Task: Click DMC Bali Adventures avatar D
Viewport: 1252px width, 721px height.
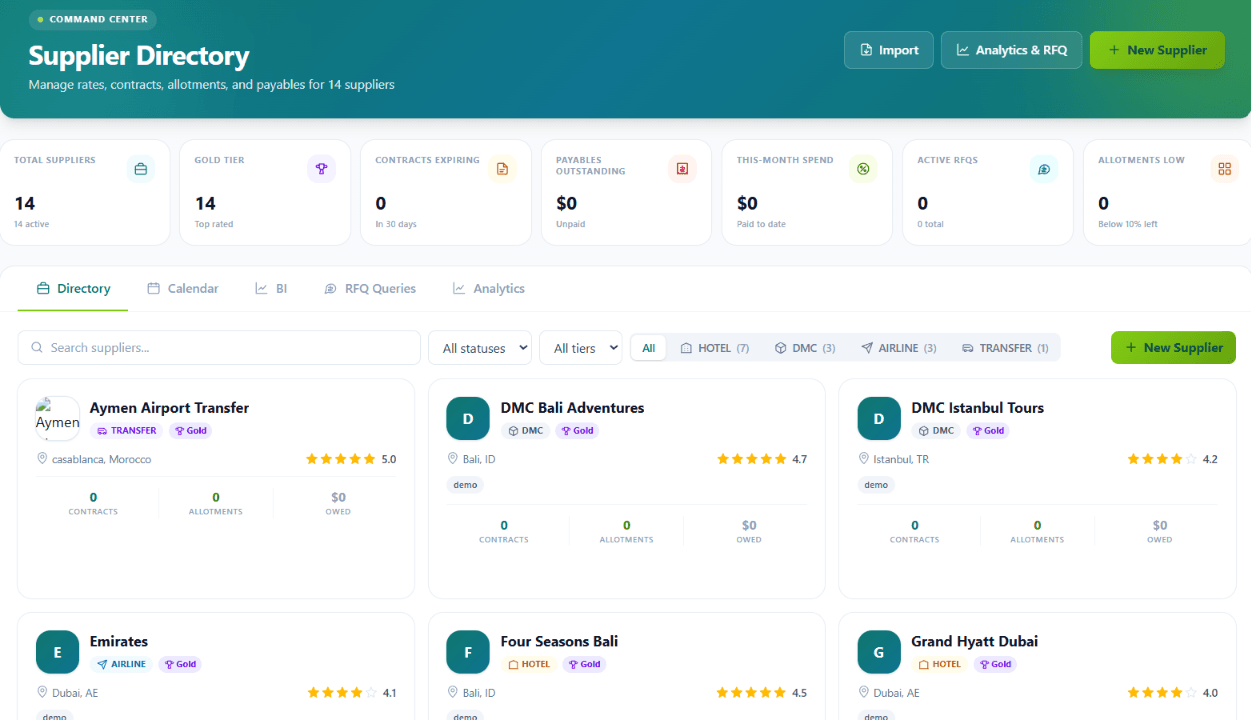Action: point(468,419)
